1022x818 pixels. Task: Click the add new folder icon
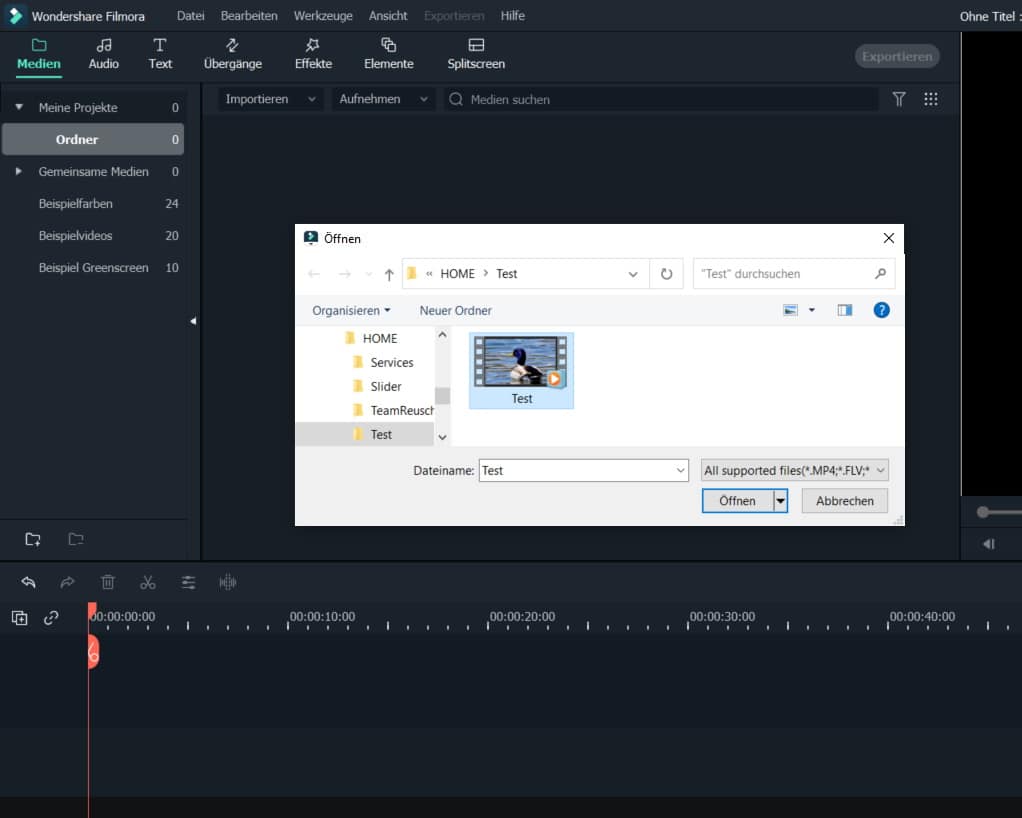point(33,540)
